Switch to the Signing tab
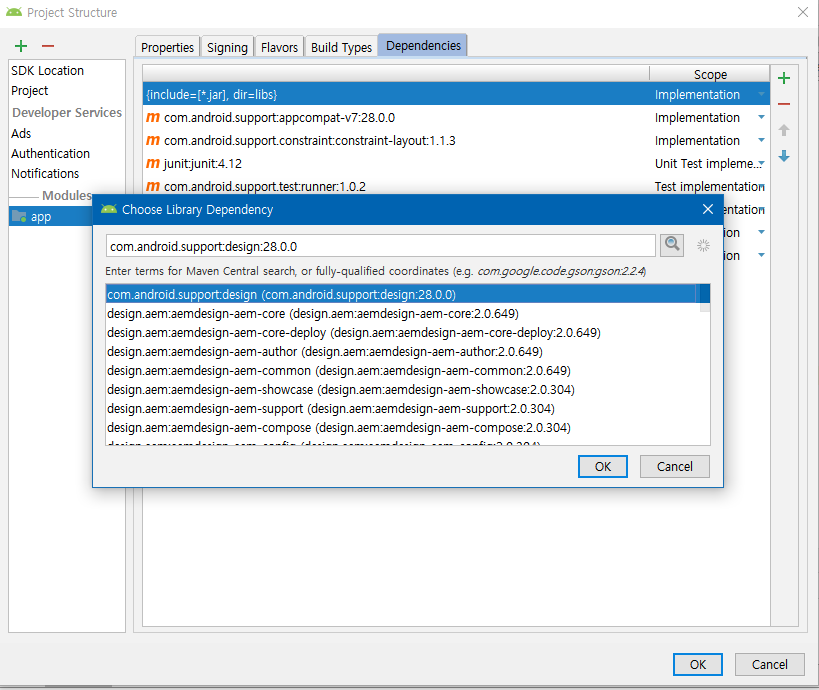Screen dimensions: 819x690 pyautogui.click(x=227, y=47)
